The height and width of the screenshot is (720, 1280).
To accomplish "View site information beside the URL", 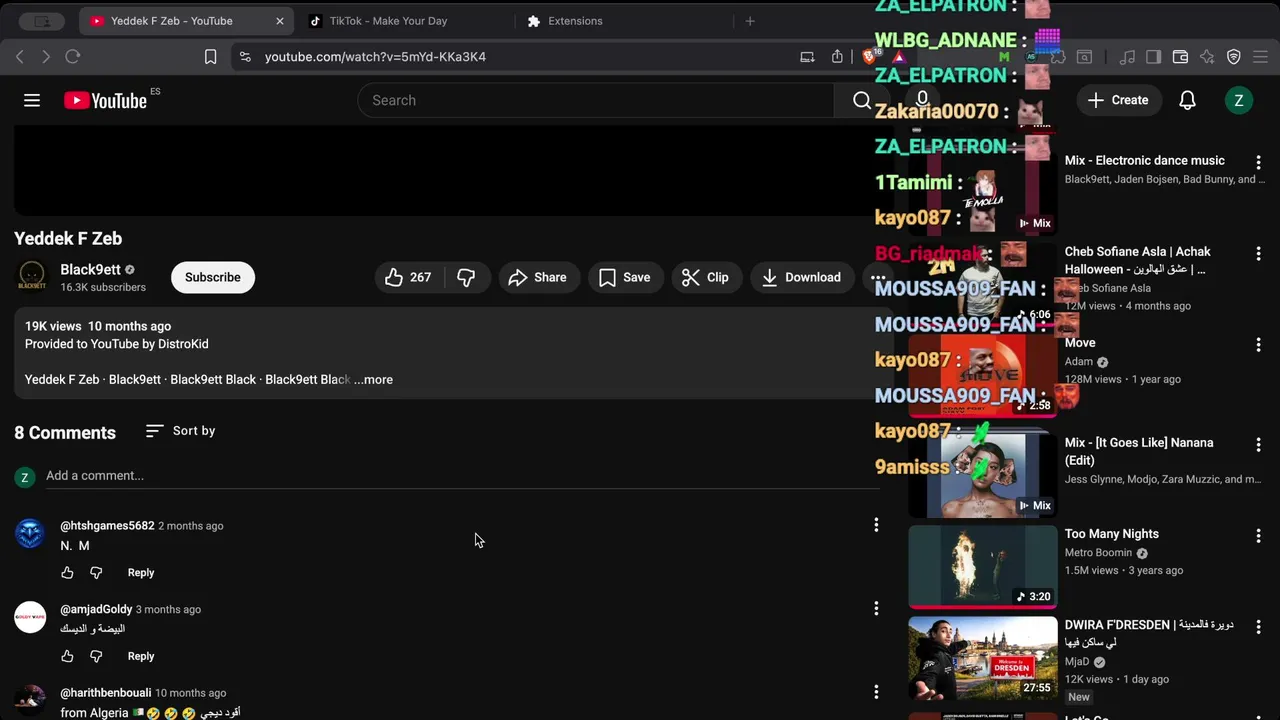I will tap(244, 57).
